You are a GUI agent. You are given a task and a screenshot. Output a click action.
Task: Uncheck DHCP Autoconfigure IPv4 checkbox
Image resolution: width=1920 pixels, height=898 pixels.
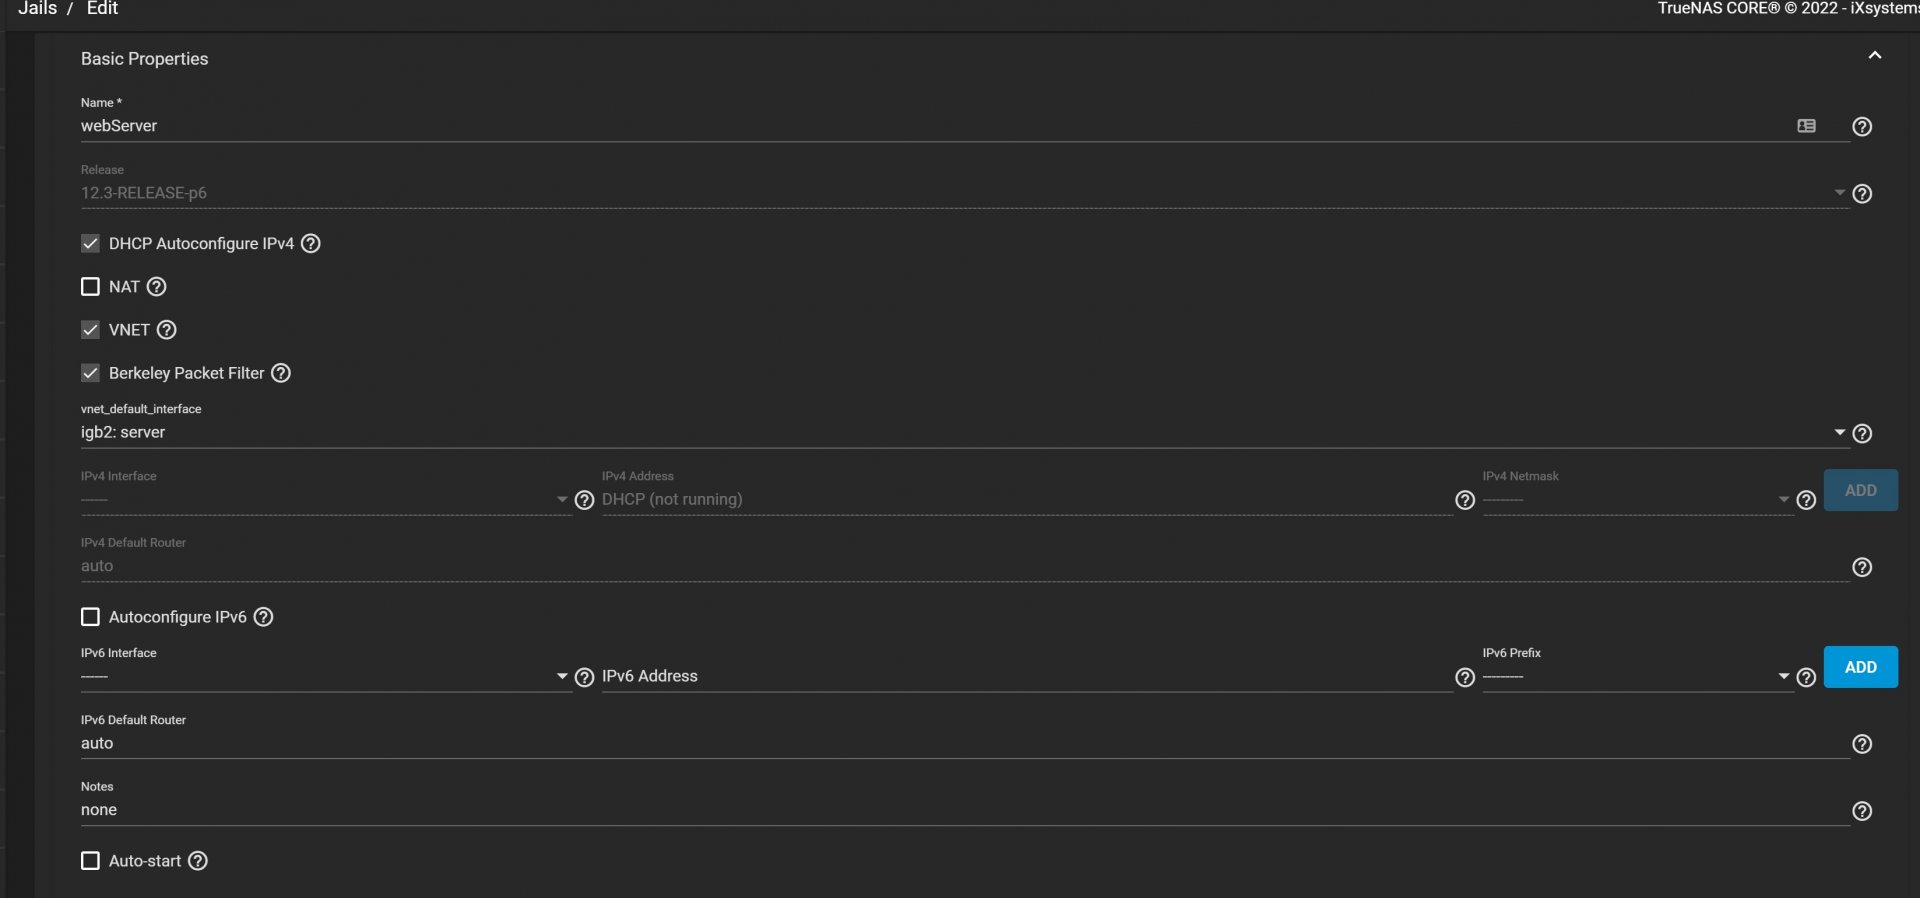[90, 243]
